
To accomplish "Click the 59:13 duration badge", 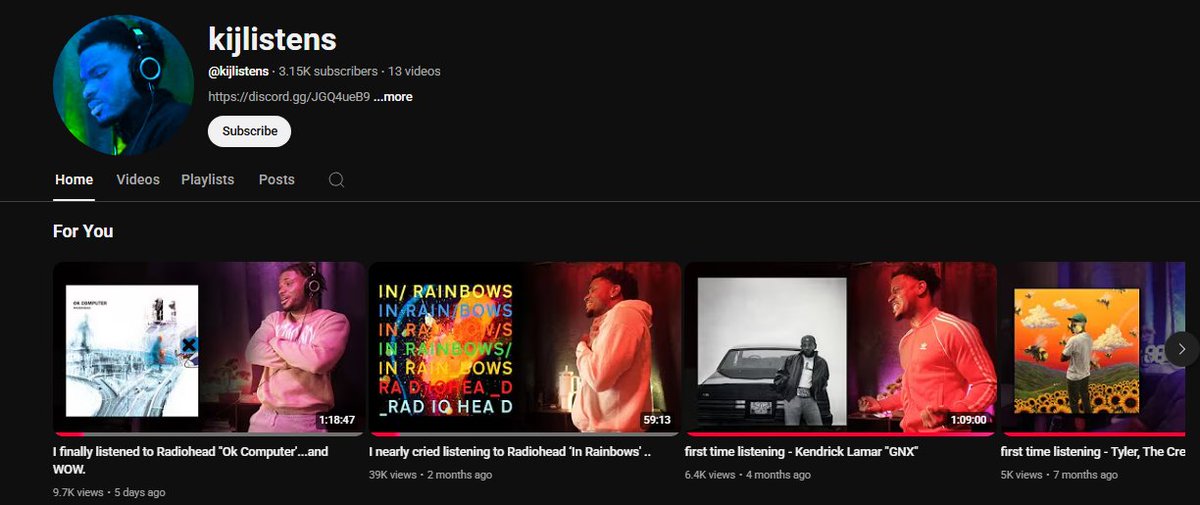I will [x=657, y=420].
